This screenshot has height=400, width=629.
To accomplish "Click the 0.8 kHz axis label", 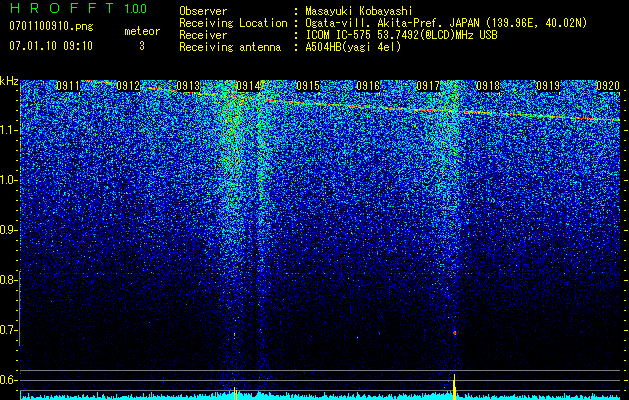I will click(x=9, y=280).
